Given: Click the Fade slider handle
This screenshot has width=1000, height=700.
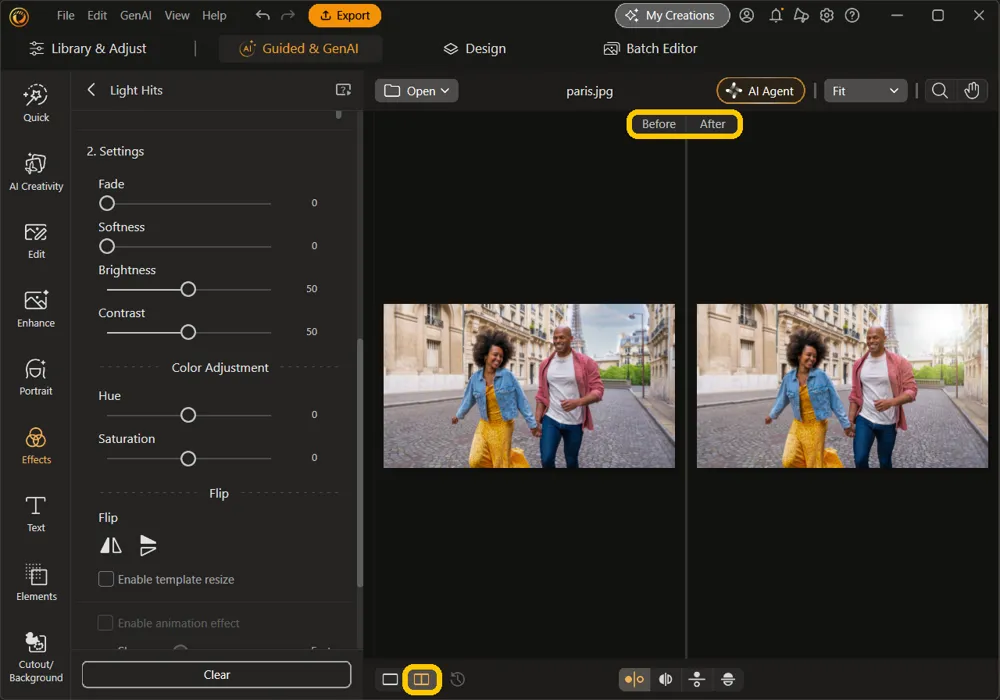Looking at the screenshot, I should pos(107,203).
